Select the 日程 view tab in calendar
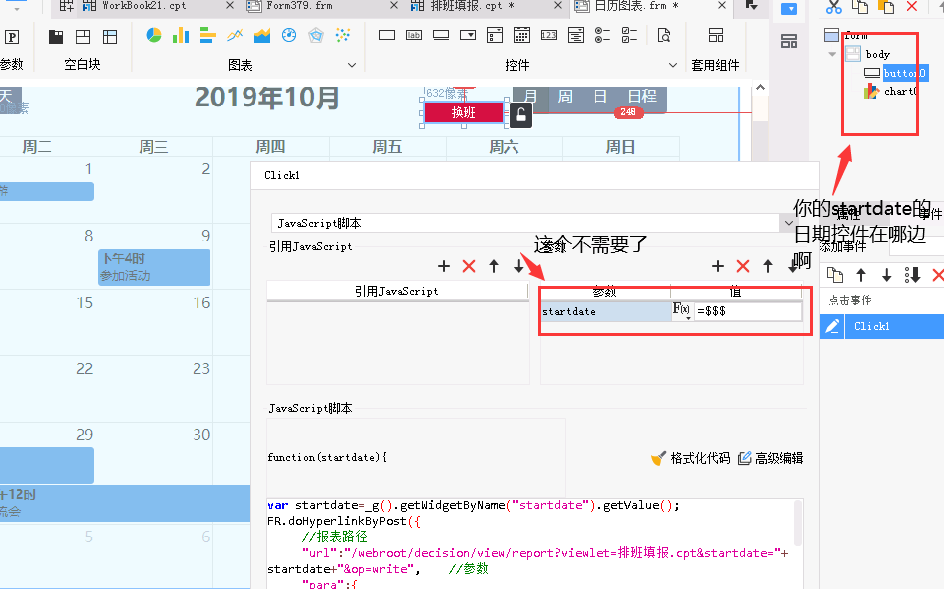The image size is (944, 589). pos(642,96)
